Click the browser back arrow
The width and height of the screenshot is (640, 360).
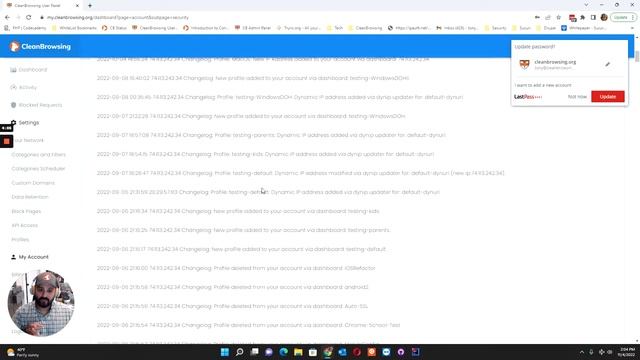[7, 18]
